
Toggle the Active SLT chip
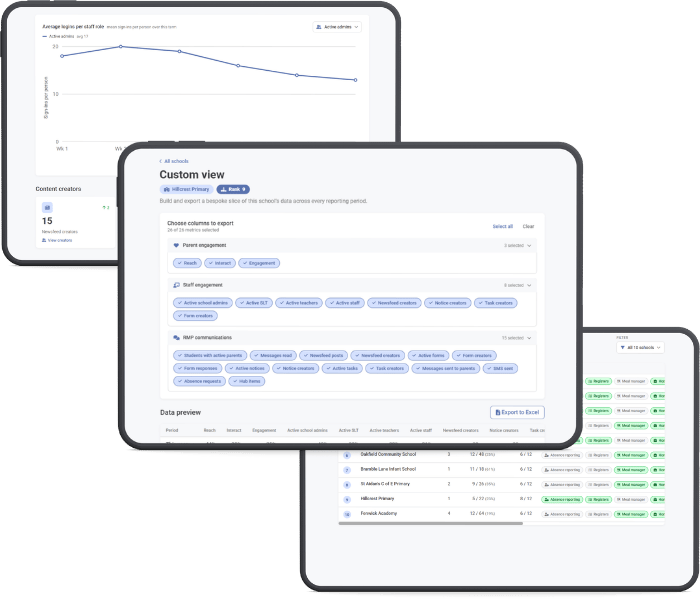coord(254,303)
